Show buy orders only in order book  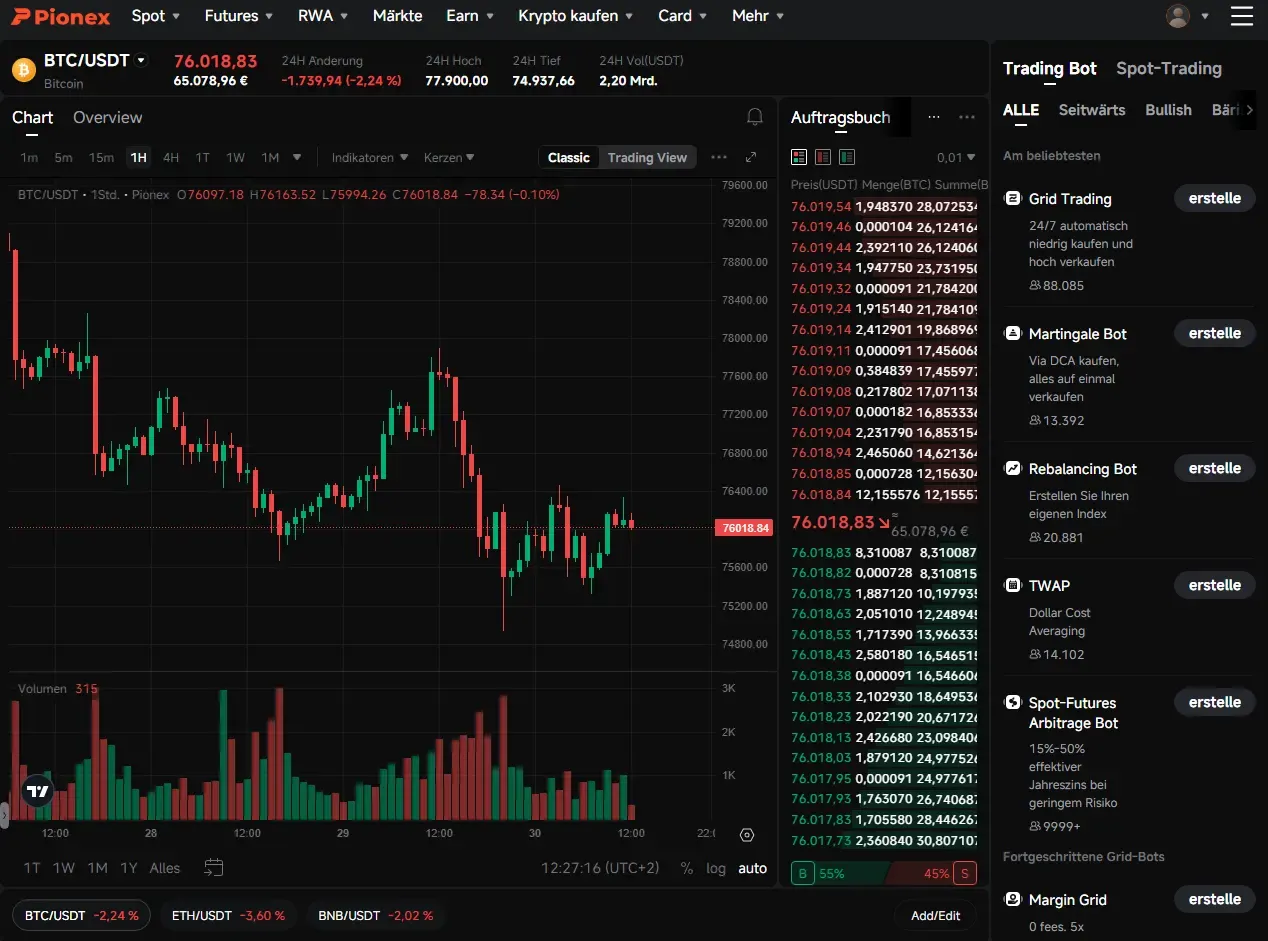pyautogui.click(x=847, y=157)
